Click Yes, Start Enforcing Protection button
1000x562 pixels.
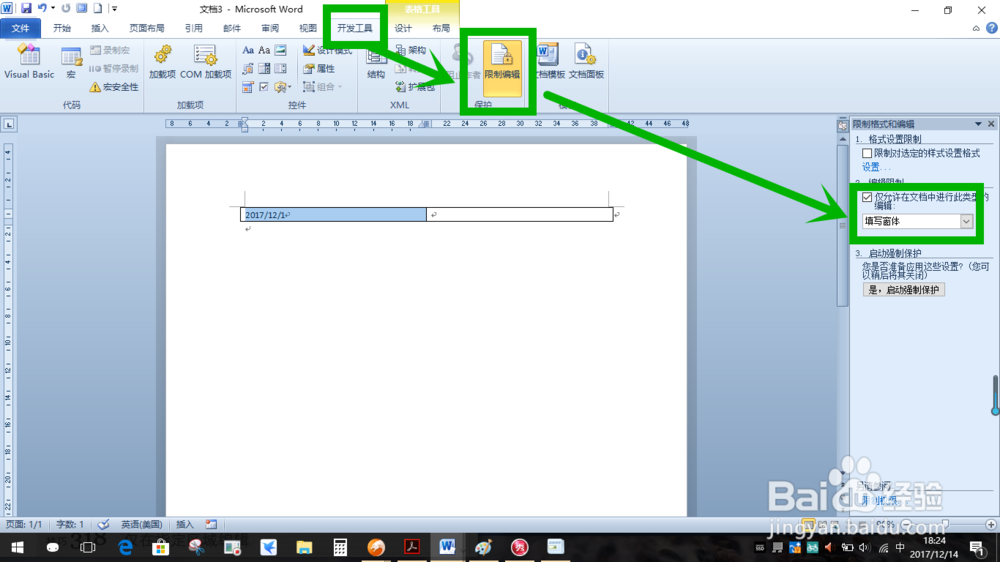click(x=904, y=290)
